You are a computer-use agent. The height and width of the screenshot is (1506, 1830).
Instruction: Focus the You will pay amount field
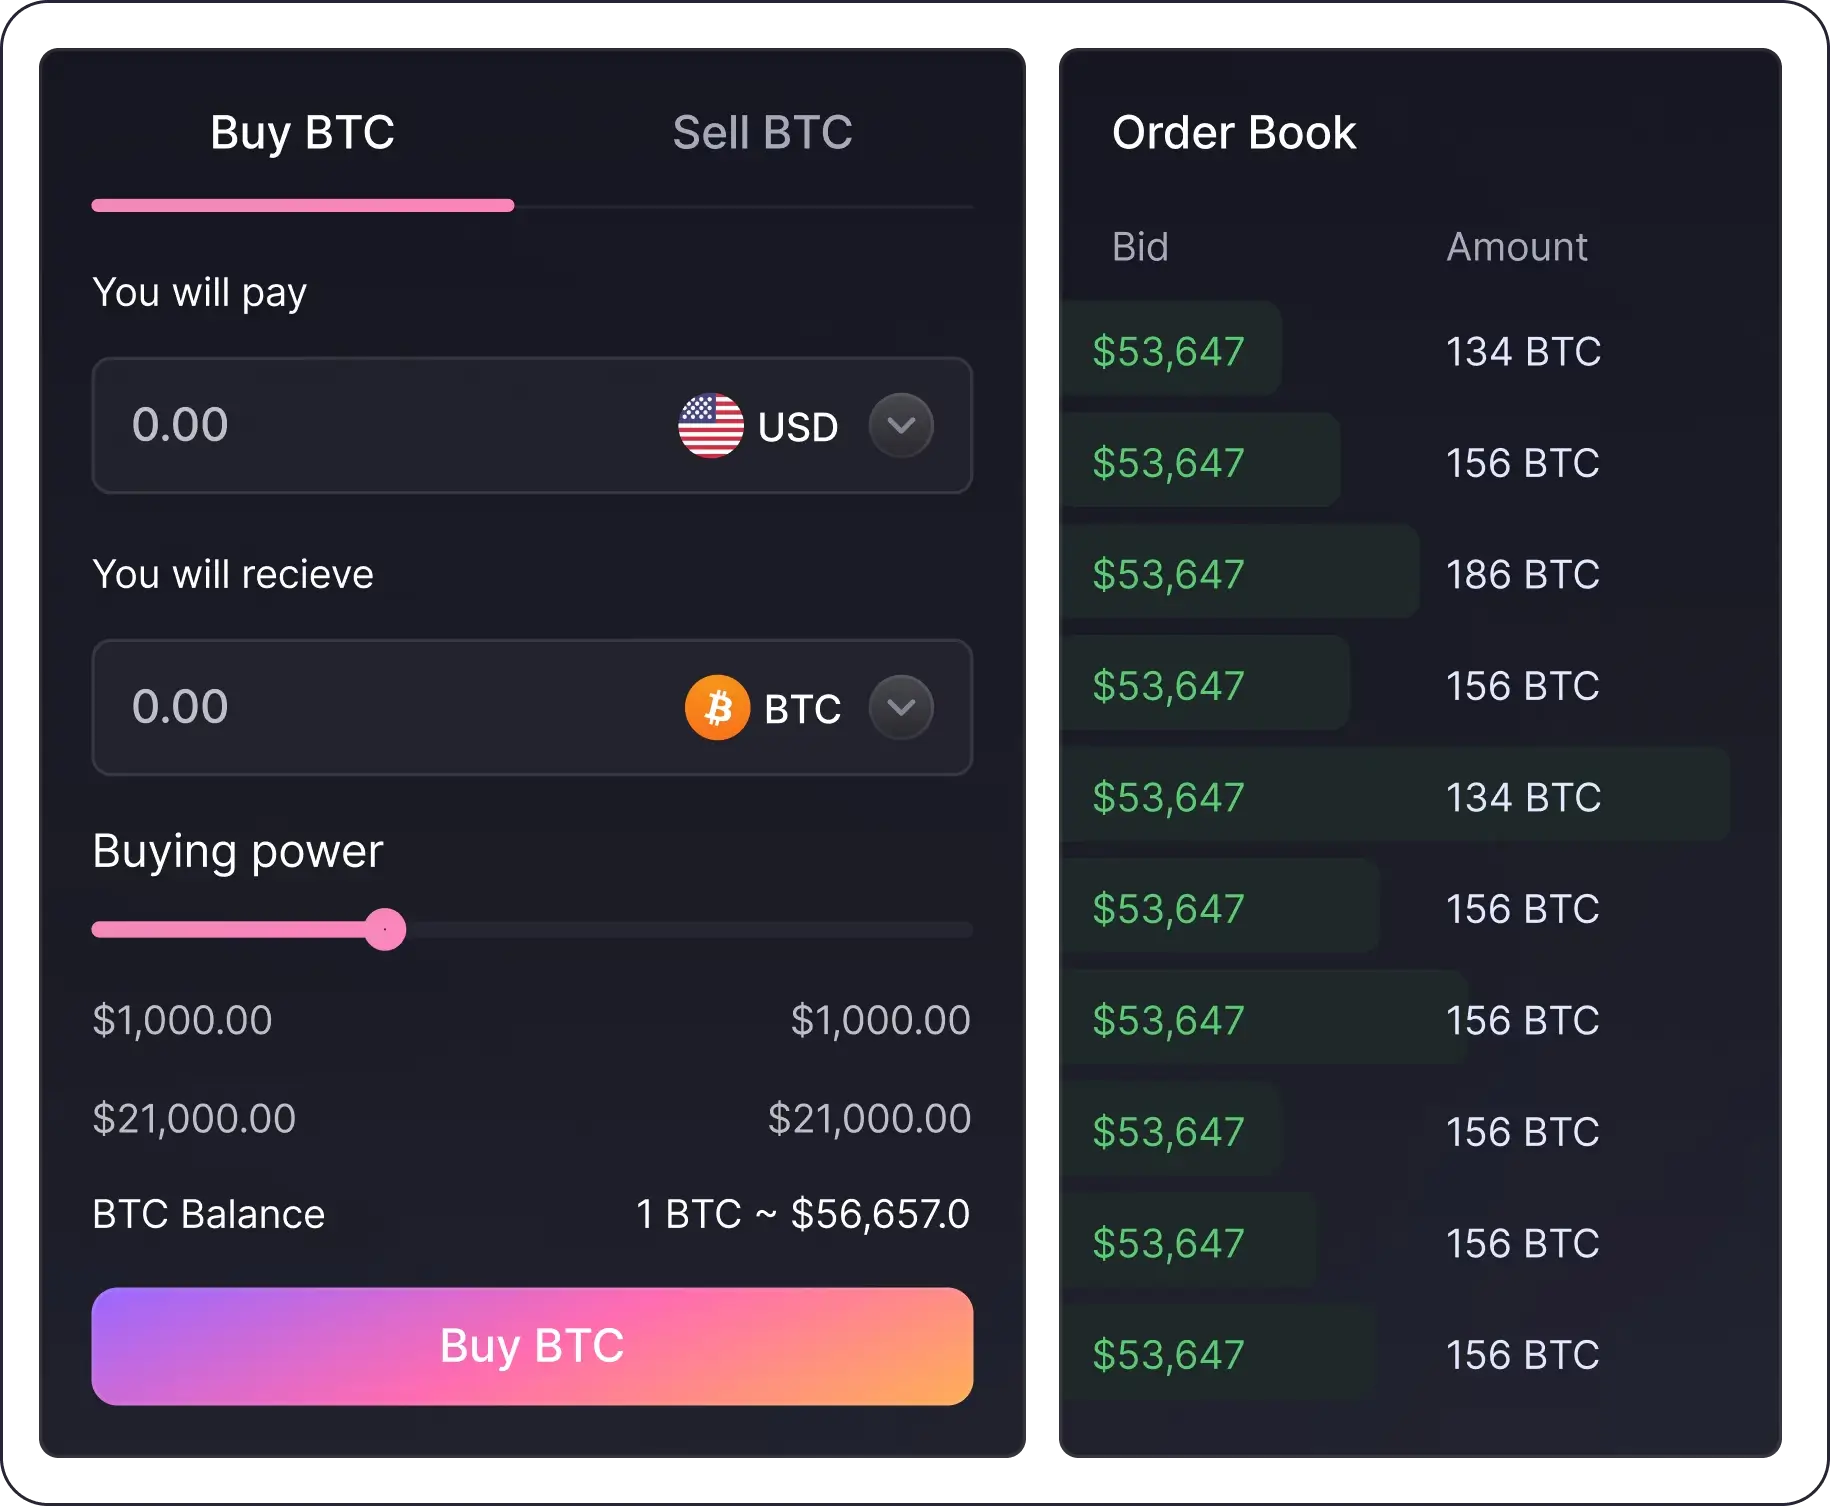532,425
